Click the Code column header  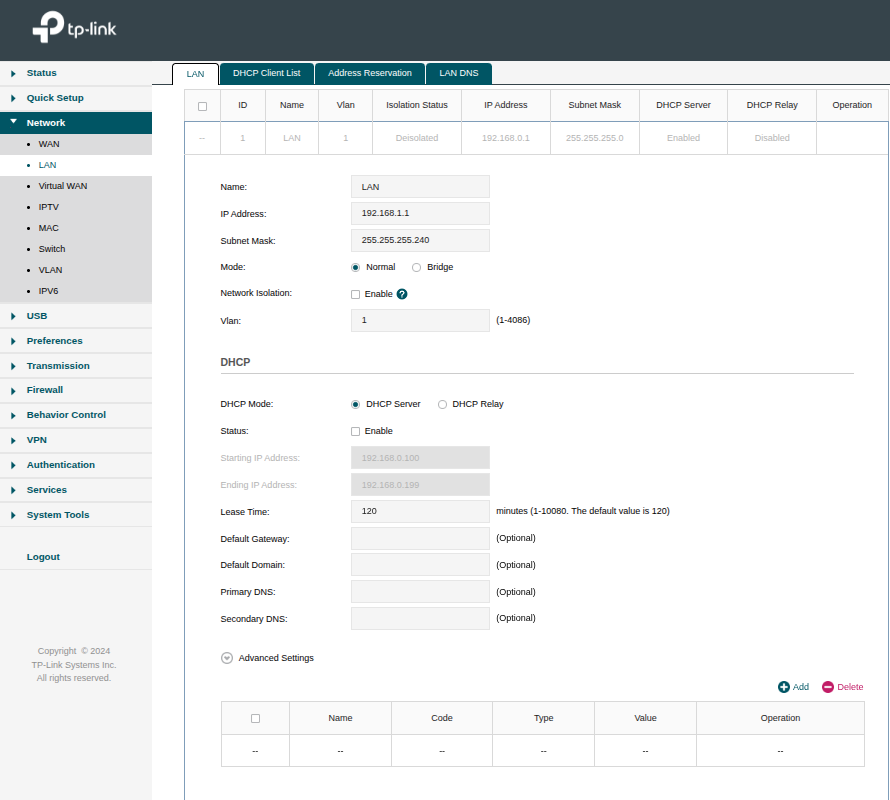point(442,718)
